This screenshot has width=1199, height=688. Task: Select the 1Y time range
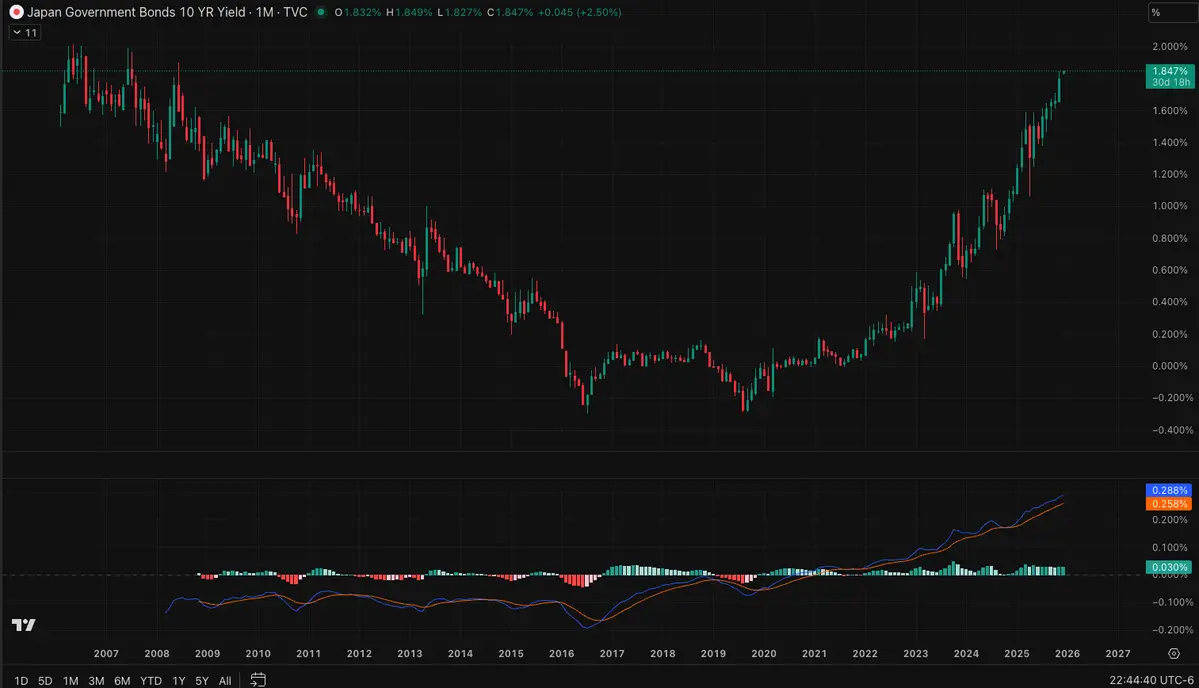179,680
